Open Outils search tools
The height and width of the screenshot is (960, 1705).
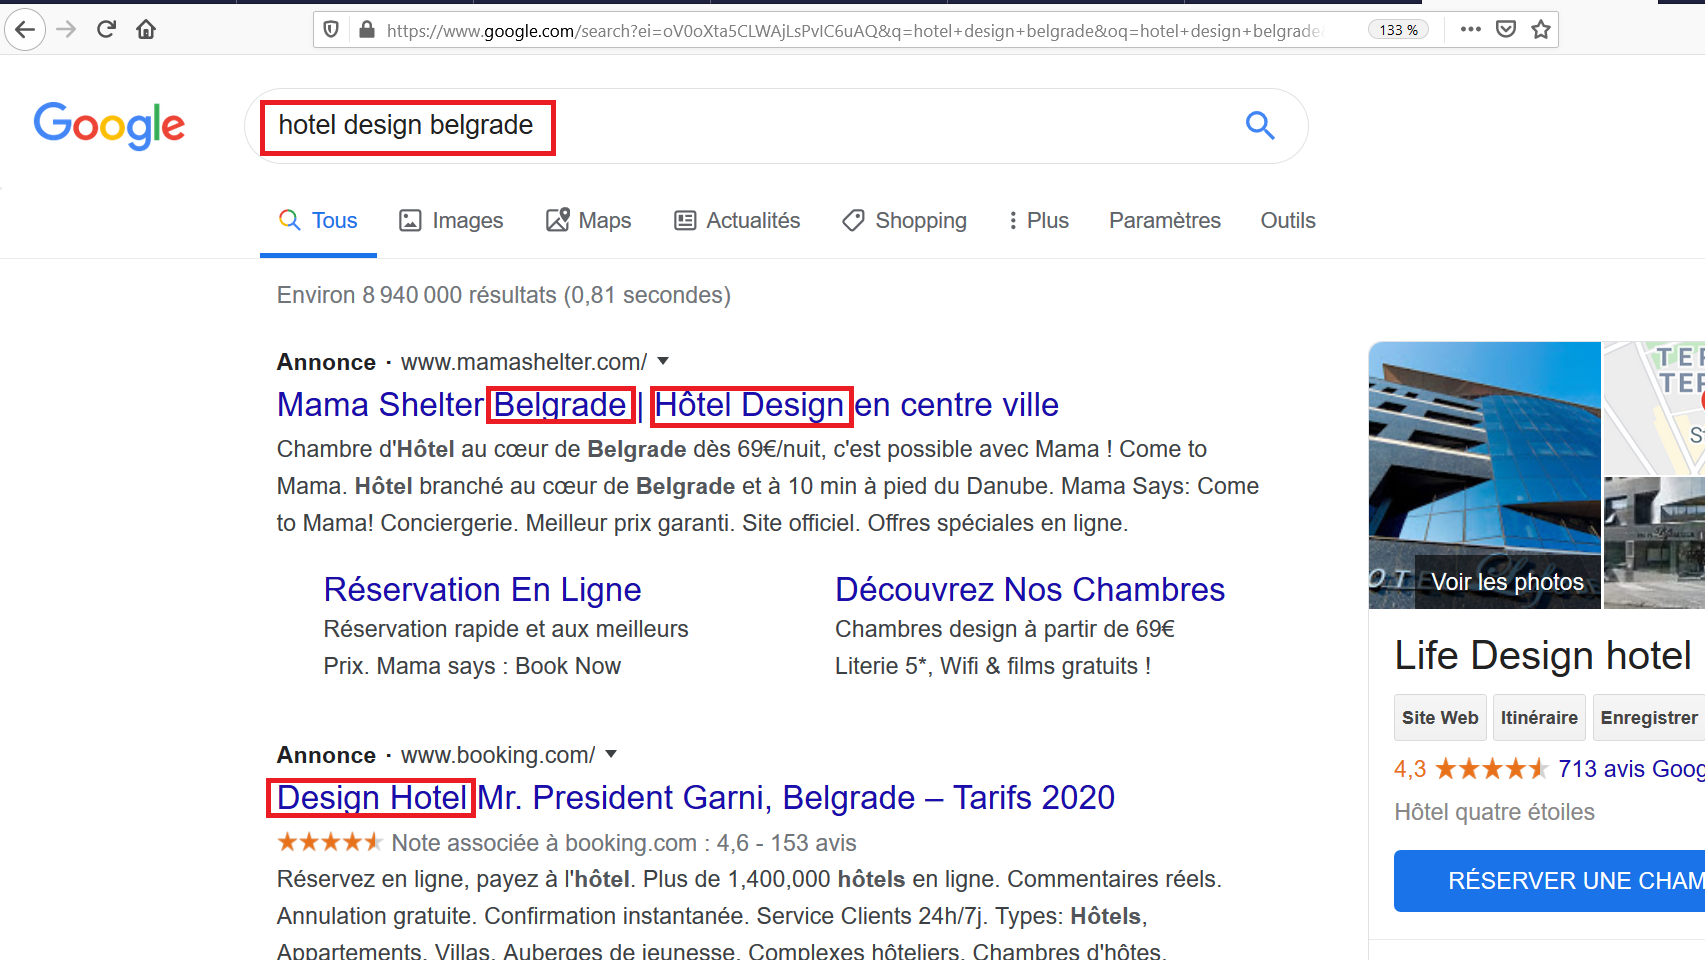(1288, 221)
